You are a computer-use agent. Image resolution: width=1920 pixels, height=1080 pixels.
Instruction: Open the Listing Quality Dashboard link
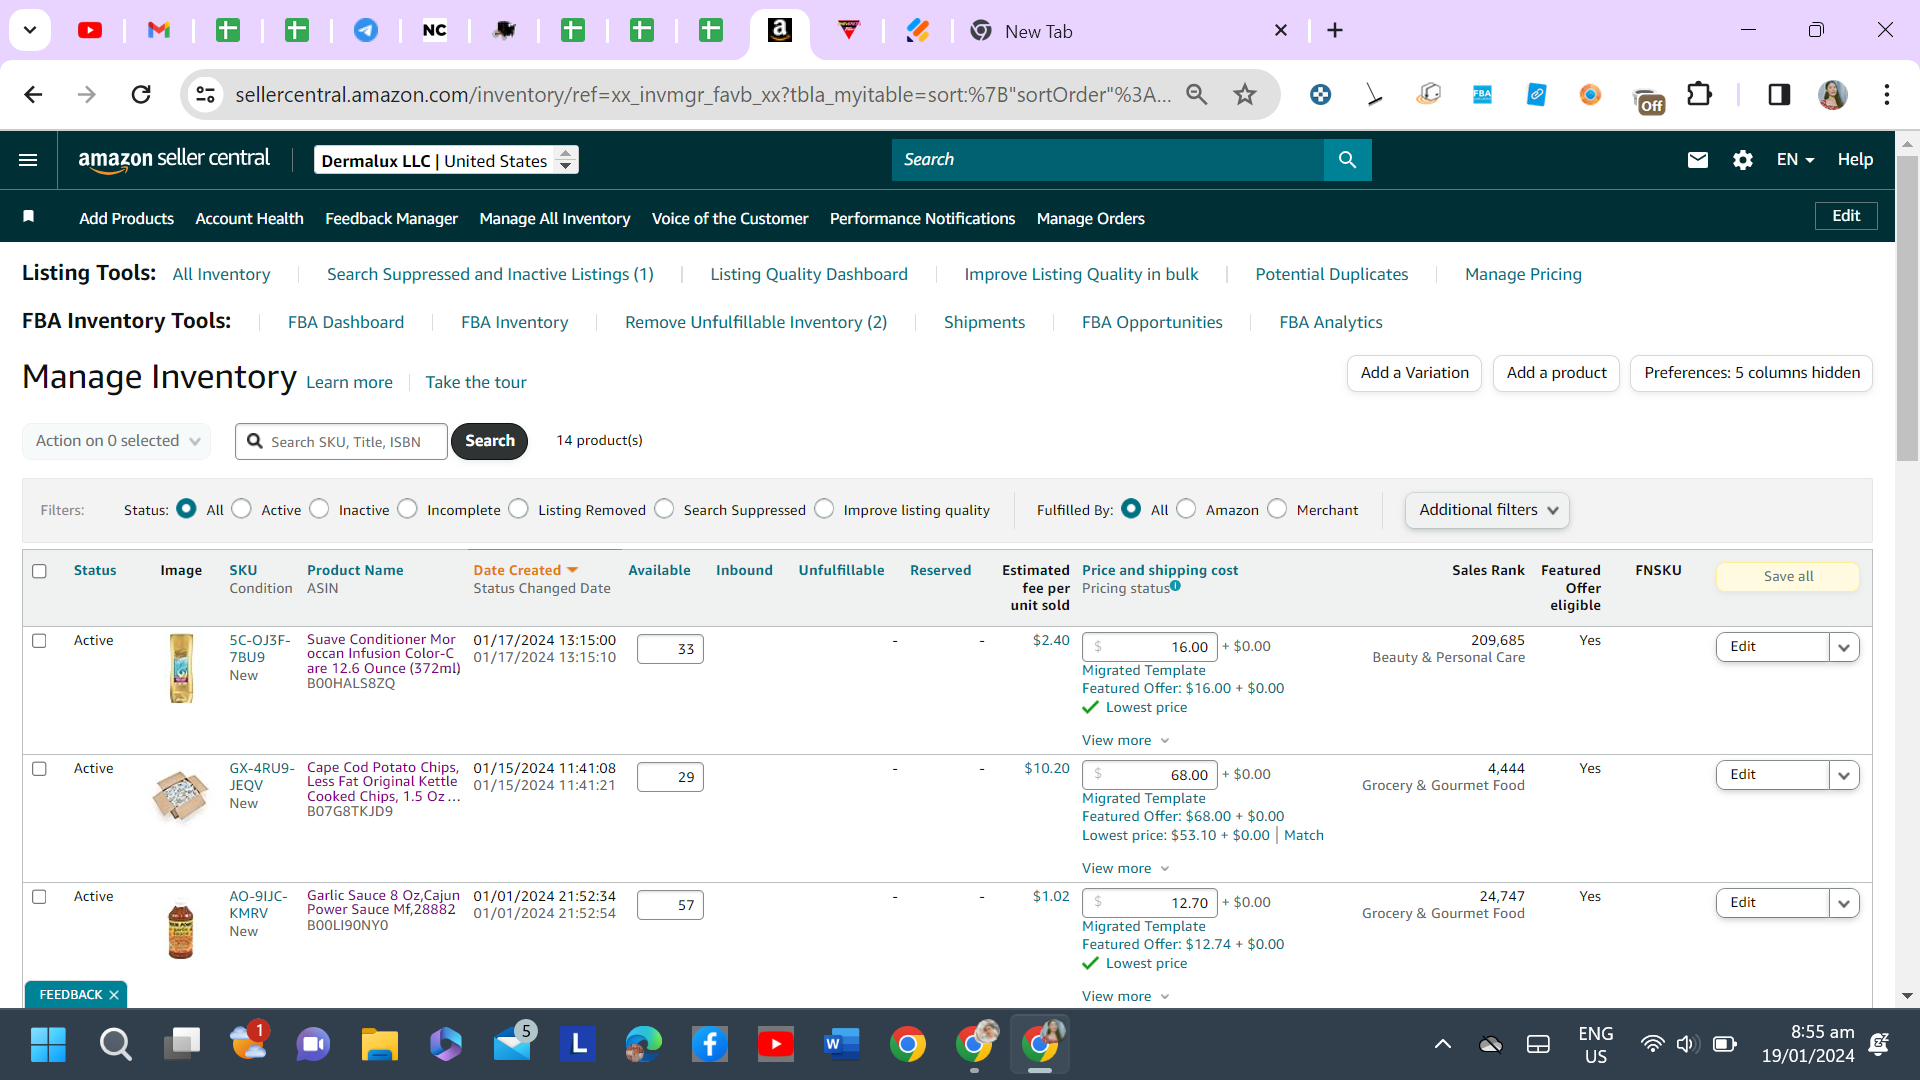[809, 274]
